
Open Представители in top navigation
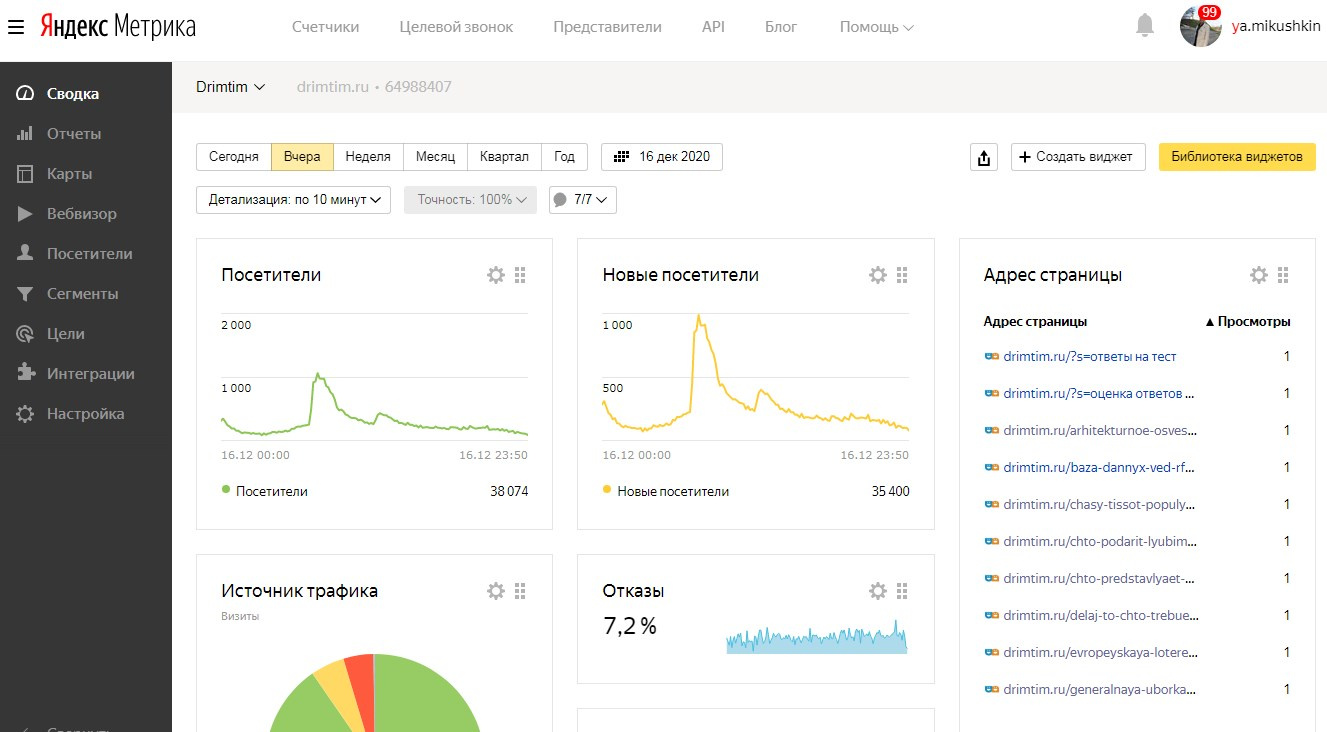point(608,27)
